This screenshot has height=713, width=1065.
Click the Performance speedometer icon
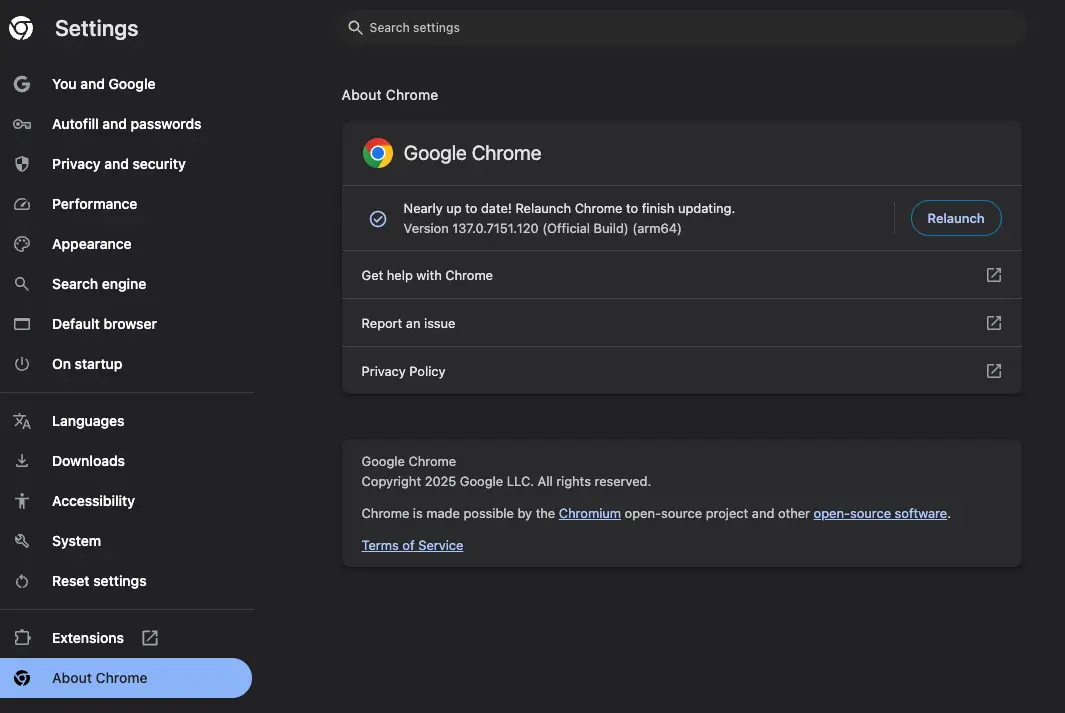click(x=21, y=204)
